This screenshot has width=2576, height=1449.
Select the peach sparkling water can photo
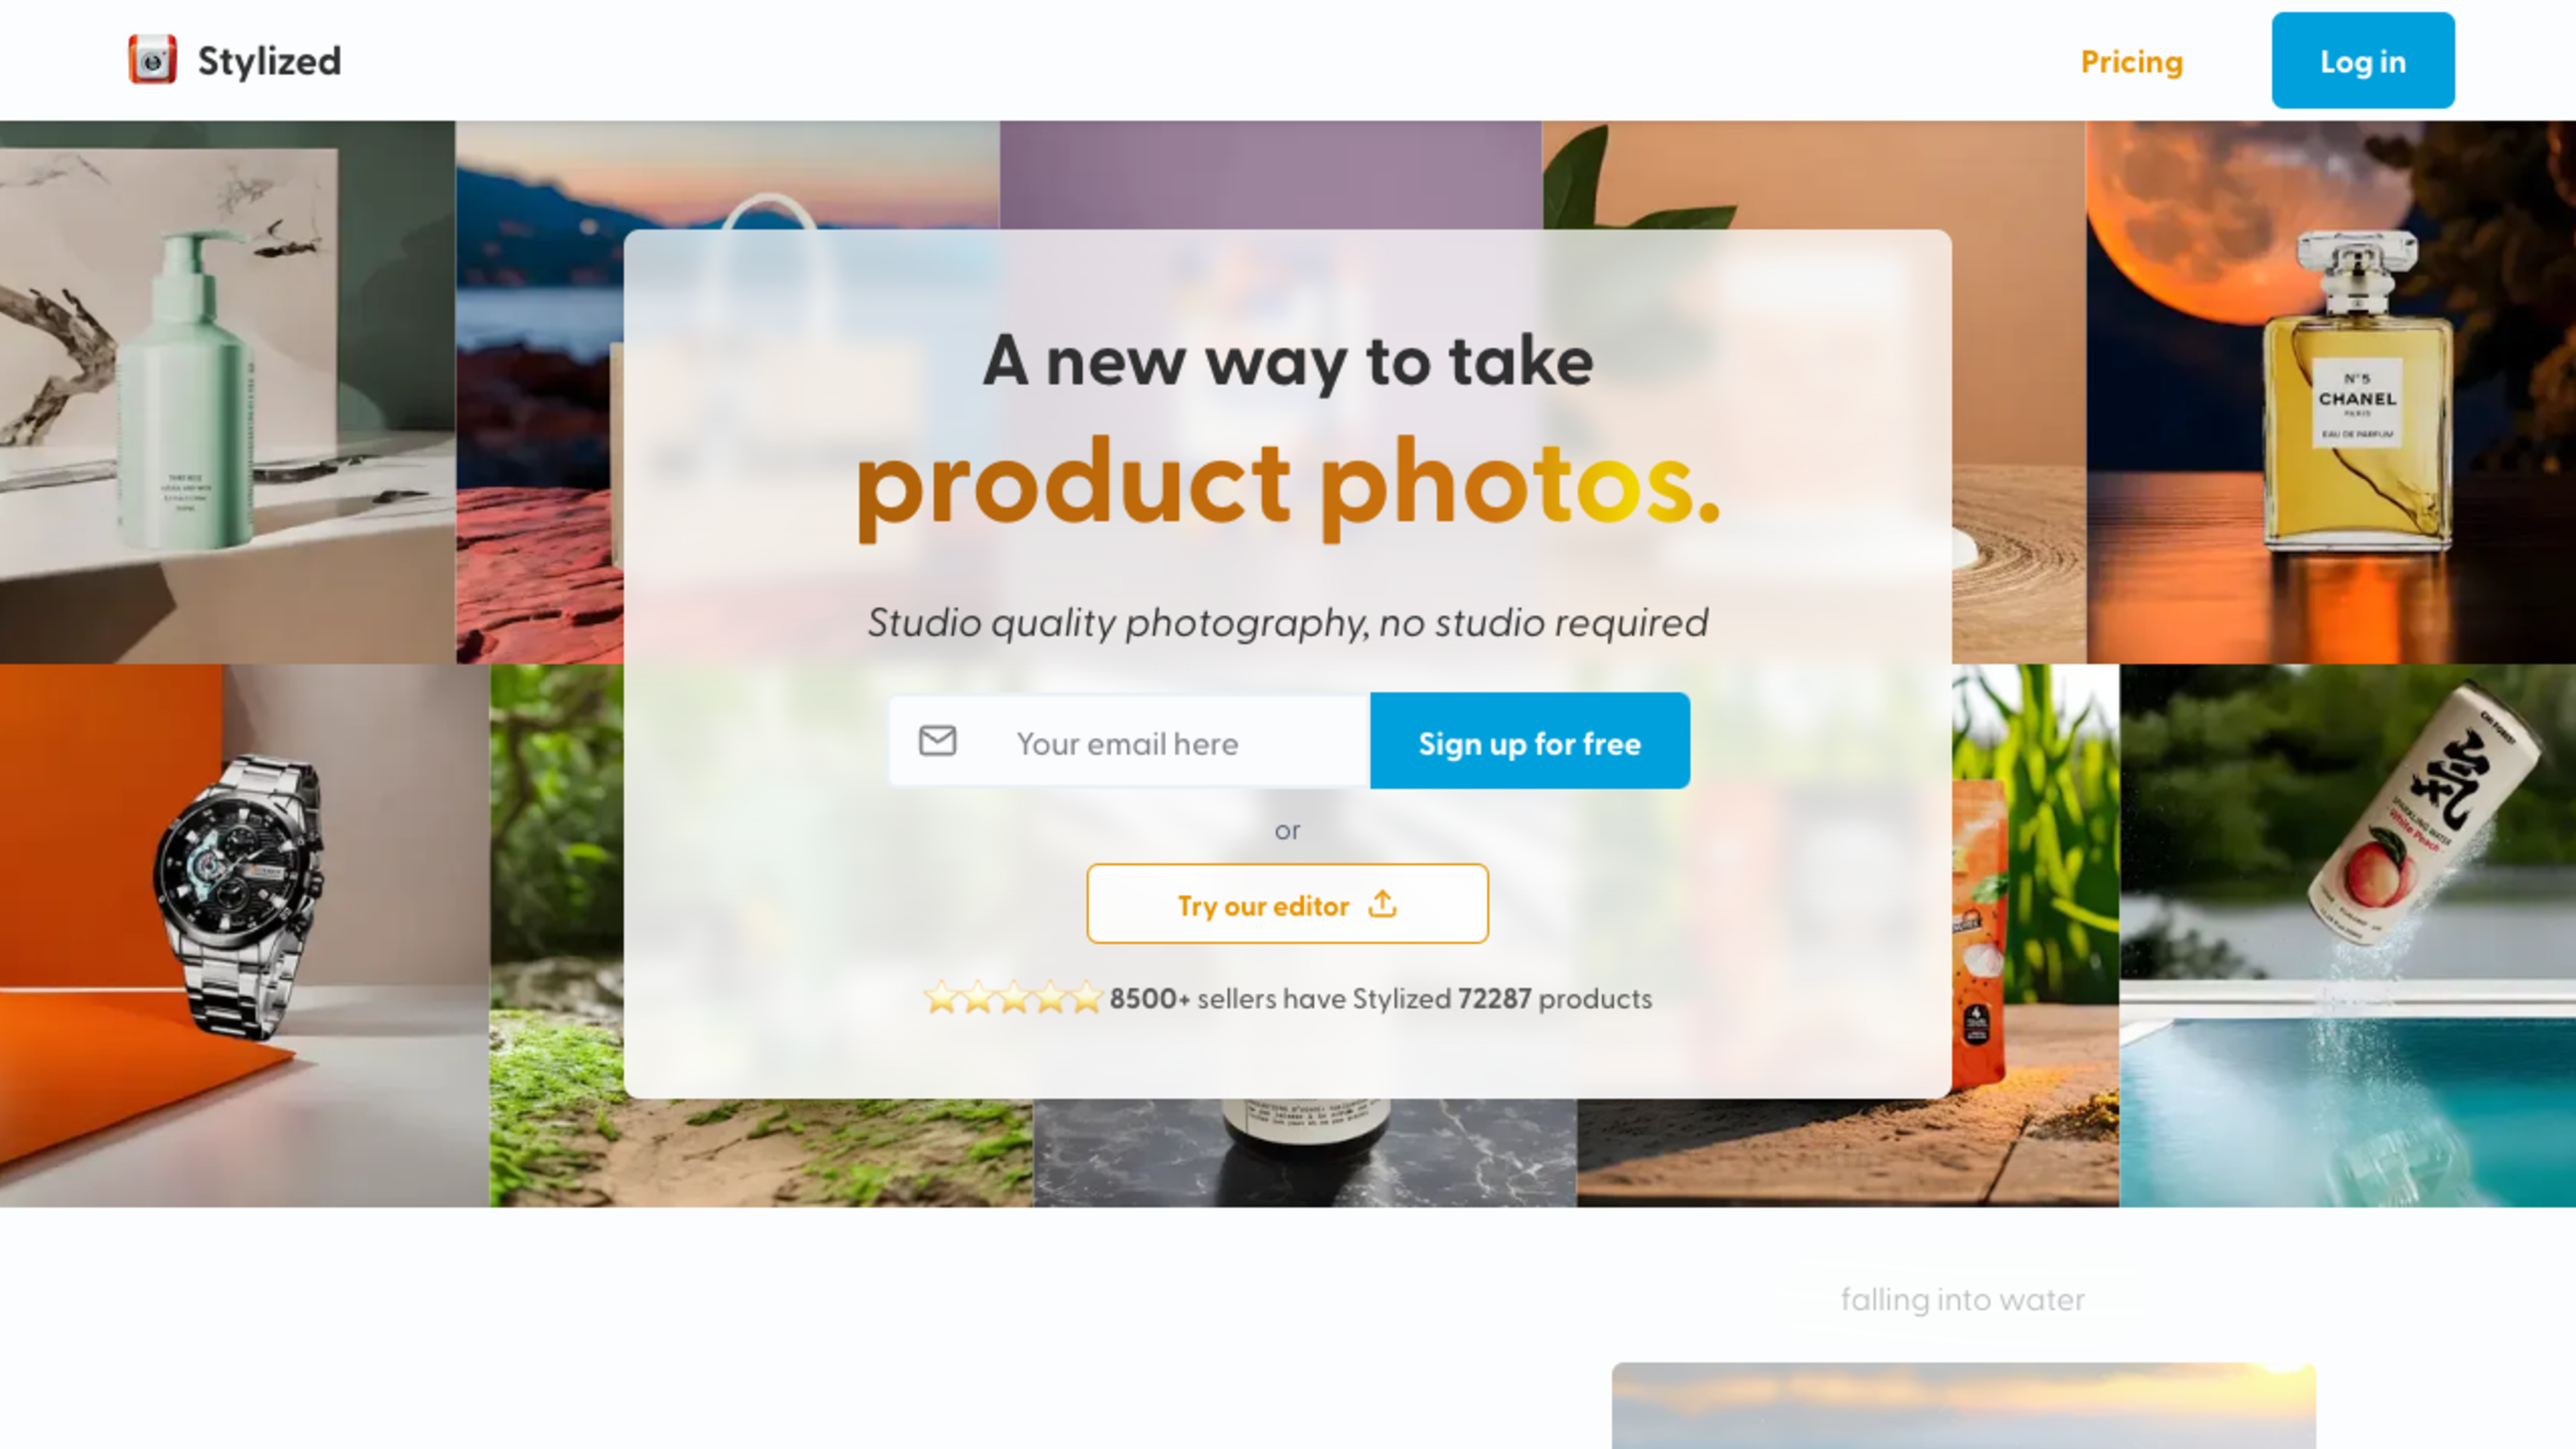[2347, 935]
